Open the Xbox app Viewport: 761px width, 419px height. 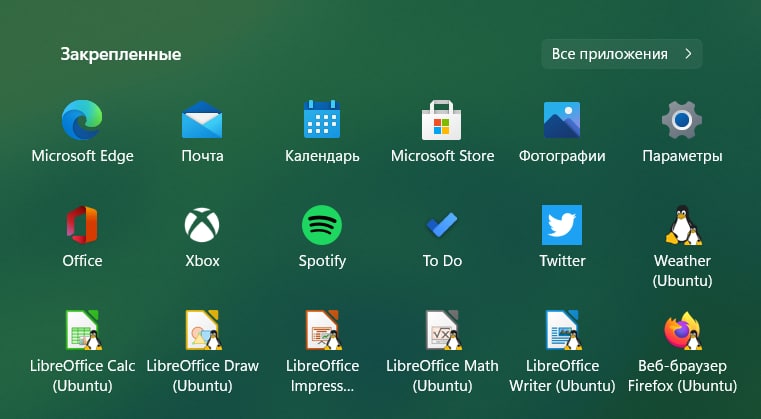[202, 225]
